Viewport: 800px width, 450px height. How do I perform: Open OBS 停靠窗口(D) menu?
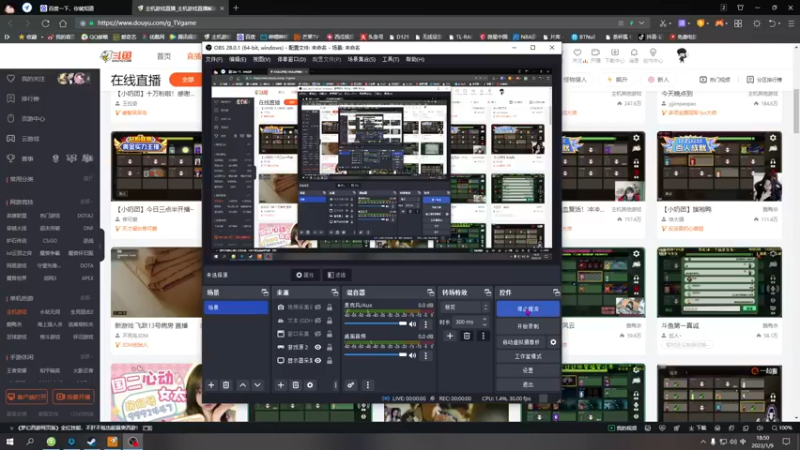[291, 60]
